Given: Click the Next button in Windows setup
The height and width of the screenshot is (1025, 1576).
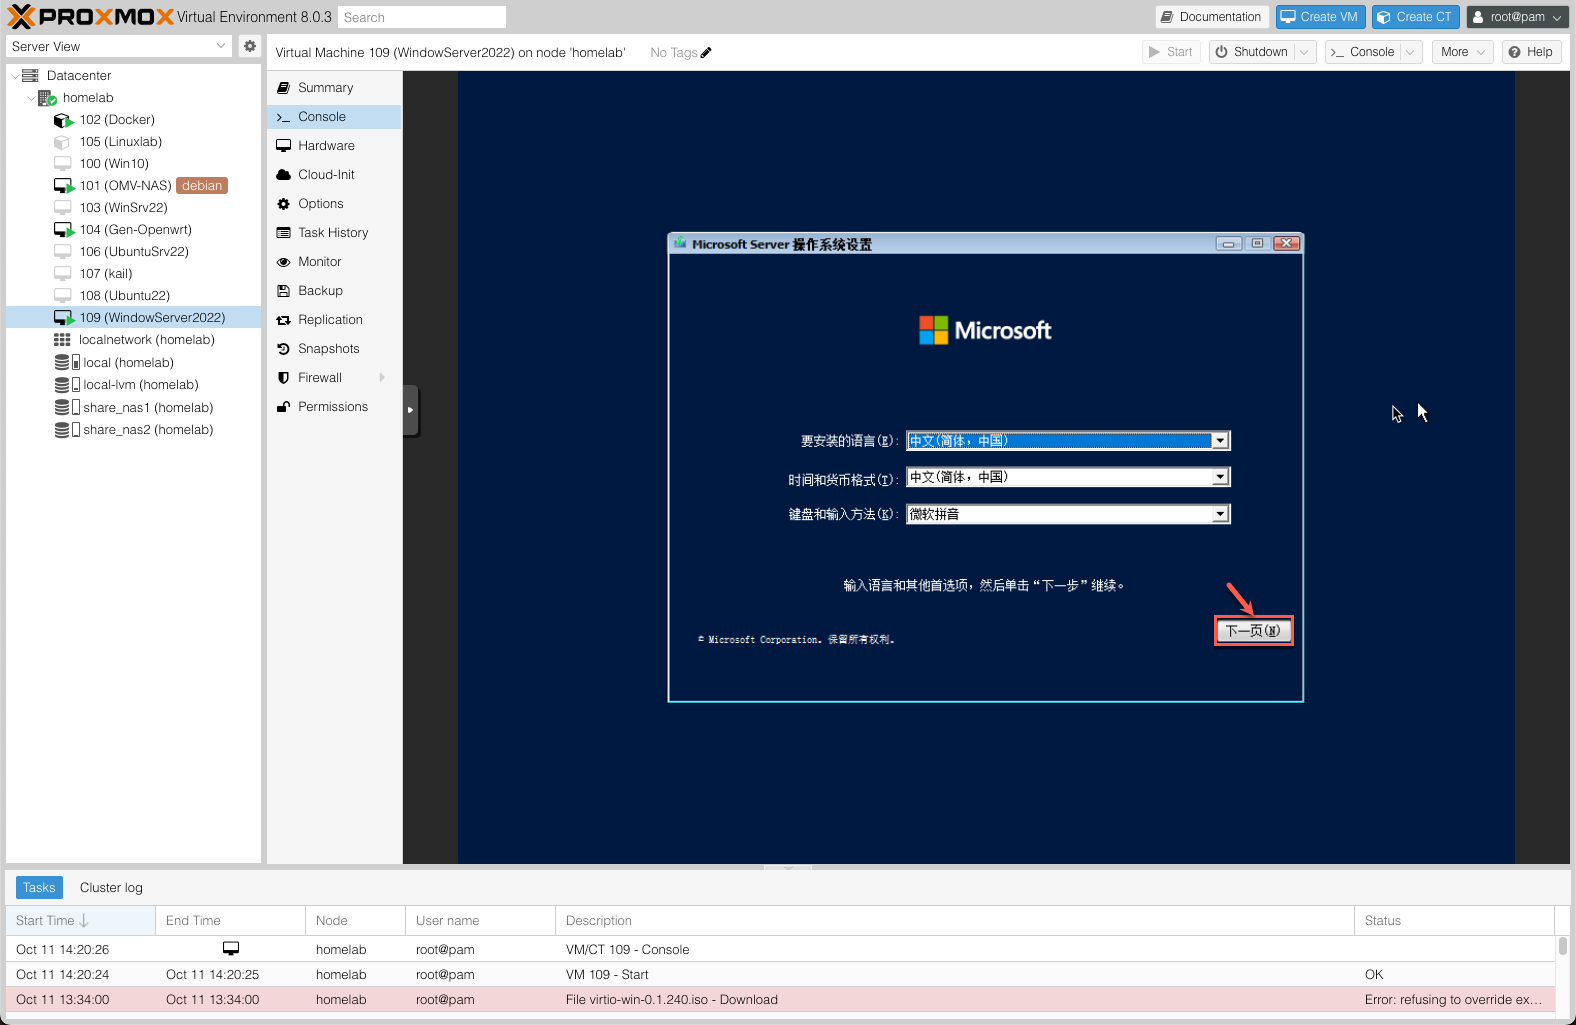Looking at the screenshot, I should [1253, 631].
